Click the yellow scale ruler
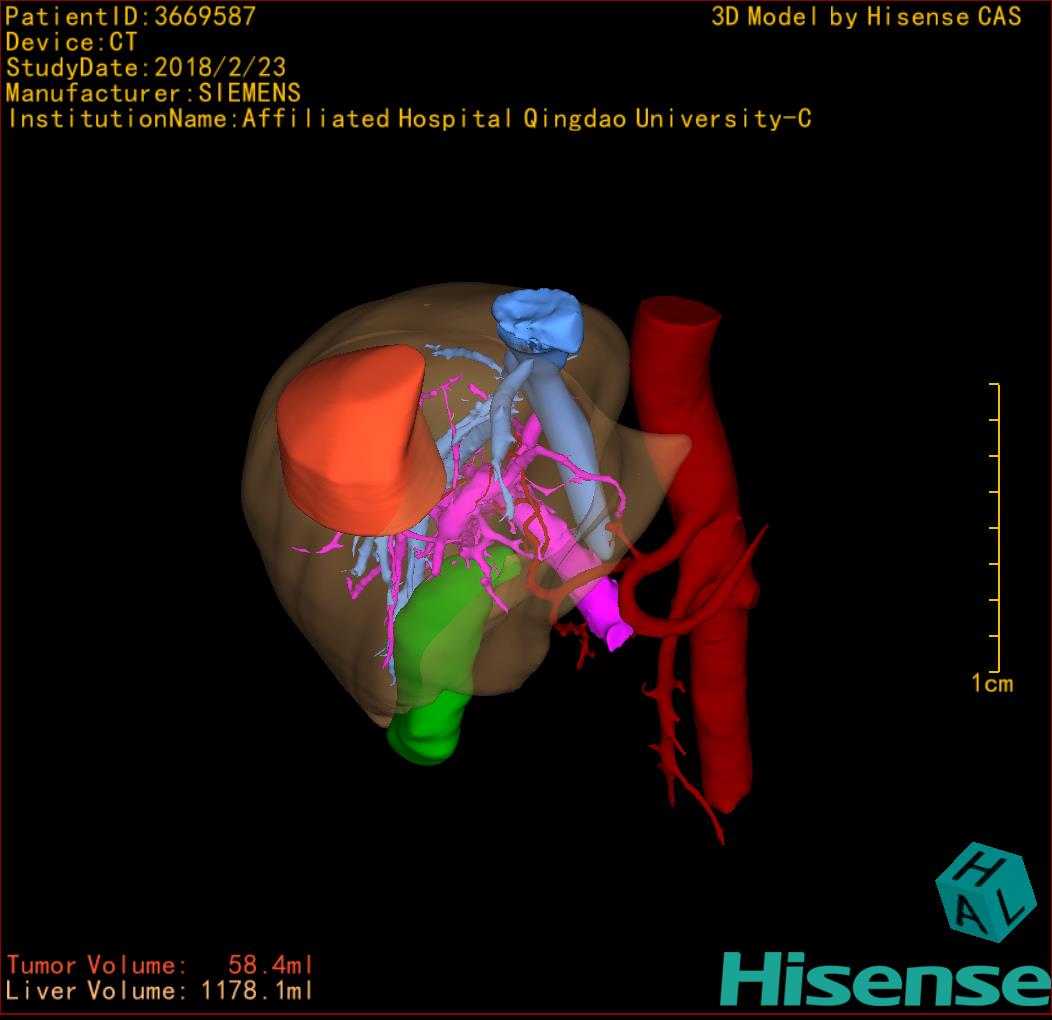Screen dimensions: 1052x1020 click(995, 527)
